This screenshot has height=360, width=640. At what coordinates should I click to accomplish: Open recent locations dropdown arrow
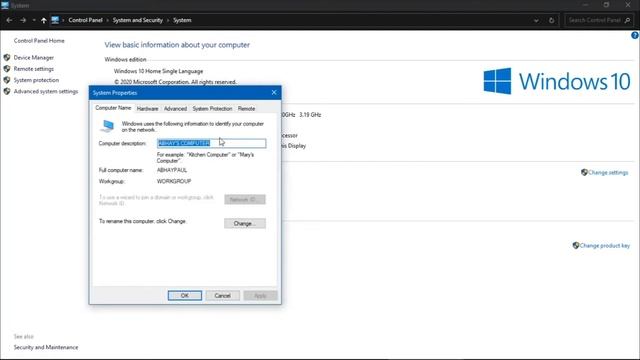point(34,20)
